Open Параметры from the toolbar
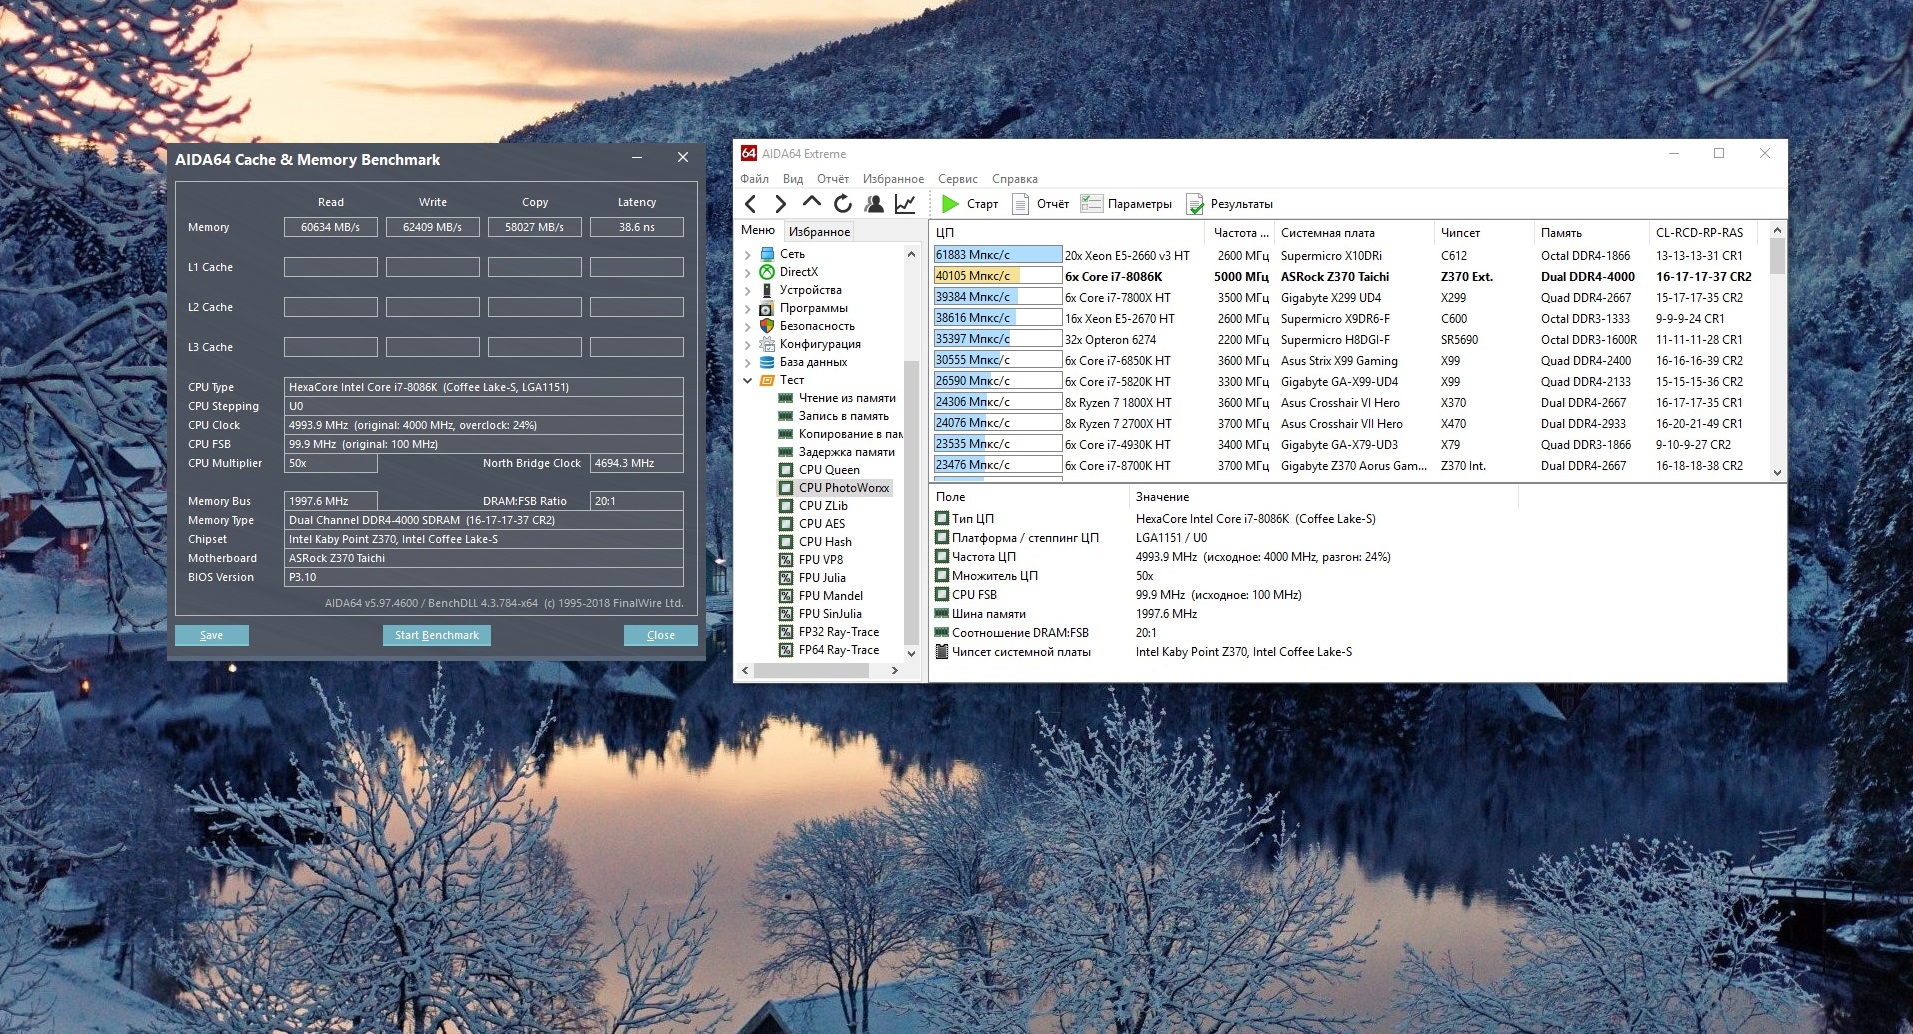The height and width of the screenshot is (1034, 1913). pos(1127,204)
